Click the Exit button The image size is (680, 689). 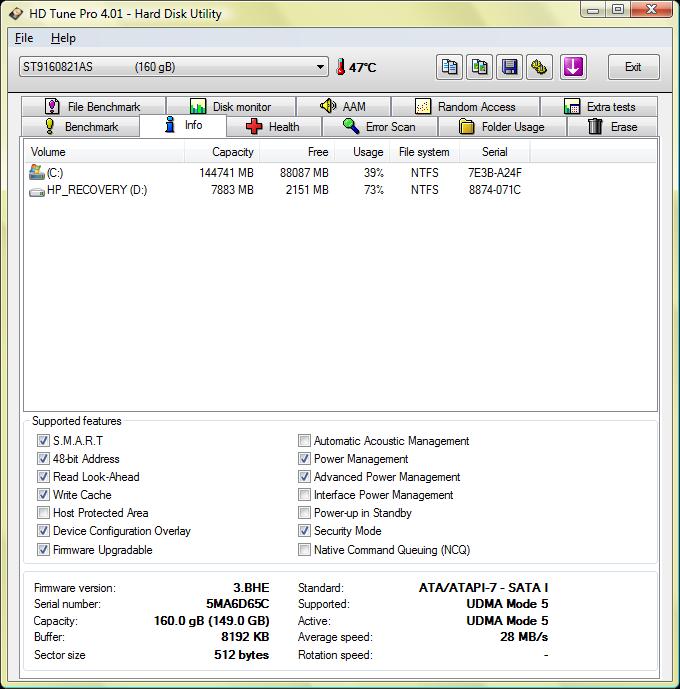[633, 67]
